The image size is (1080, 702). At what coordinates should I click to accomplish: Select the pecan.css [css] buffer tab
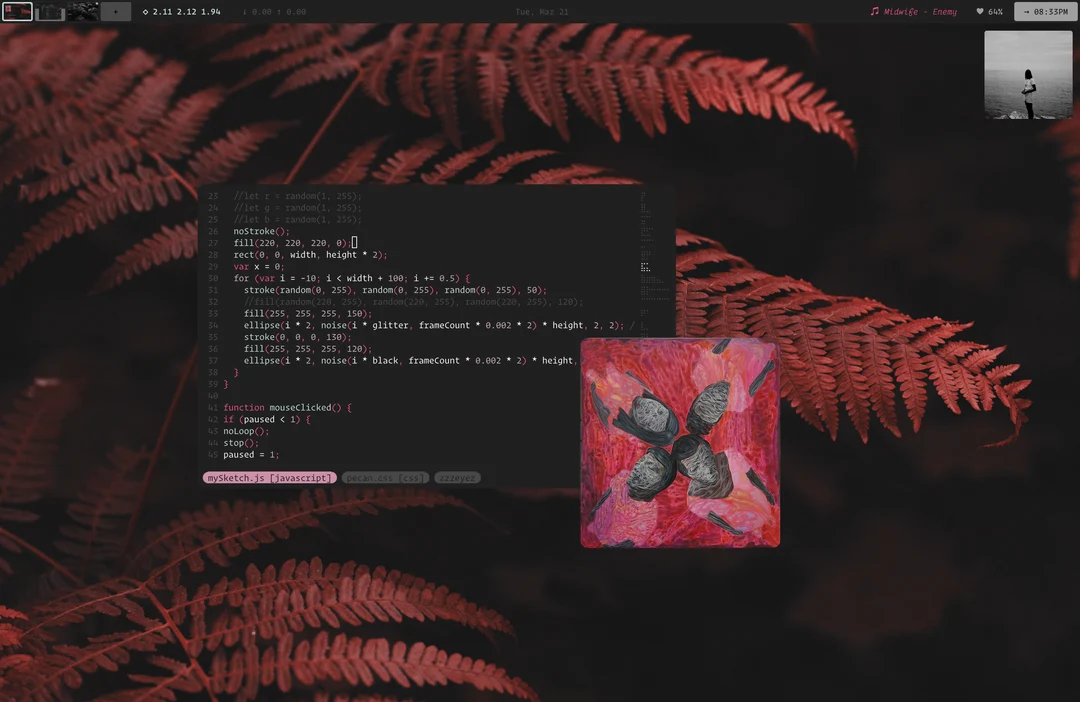385,478
